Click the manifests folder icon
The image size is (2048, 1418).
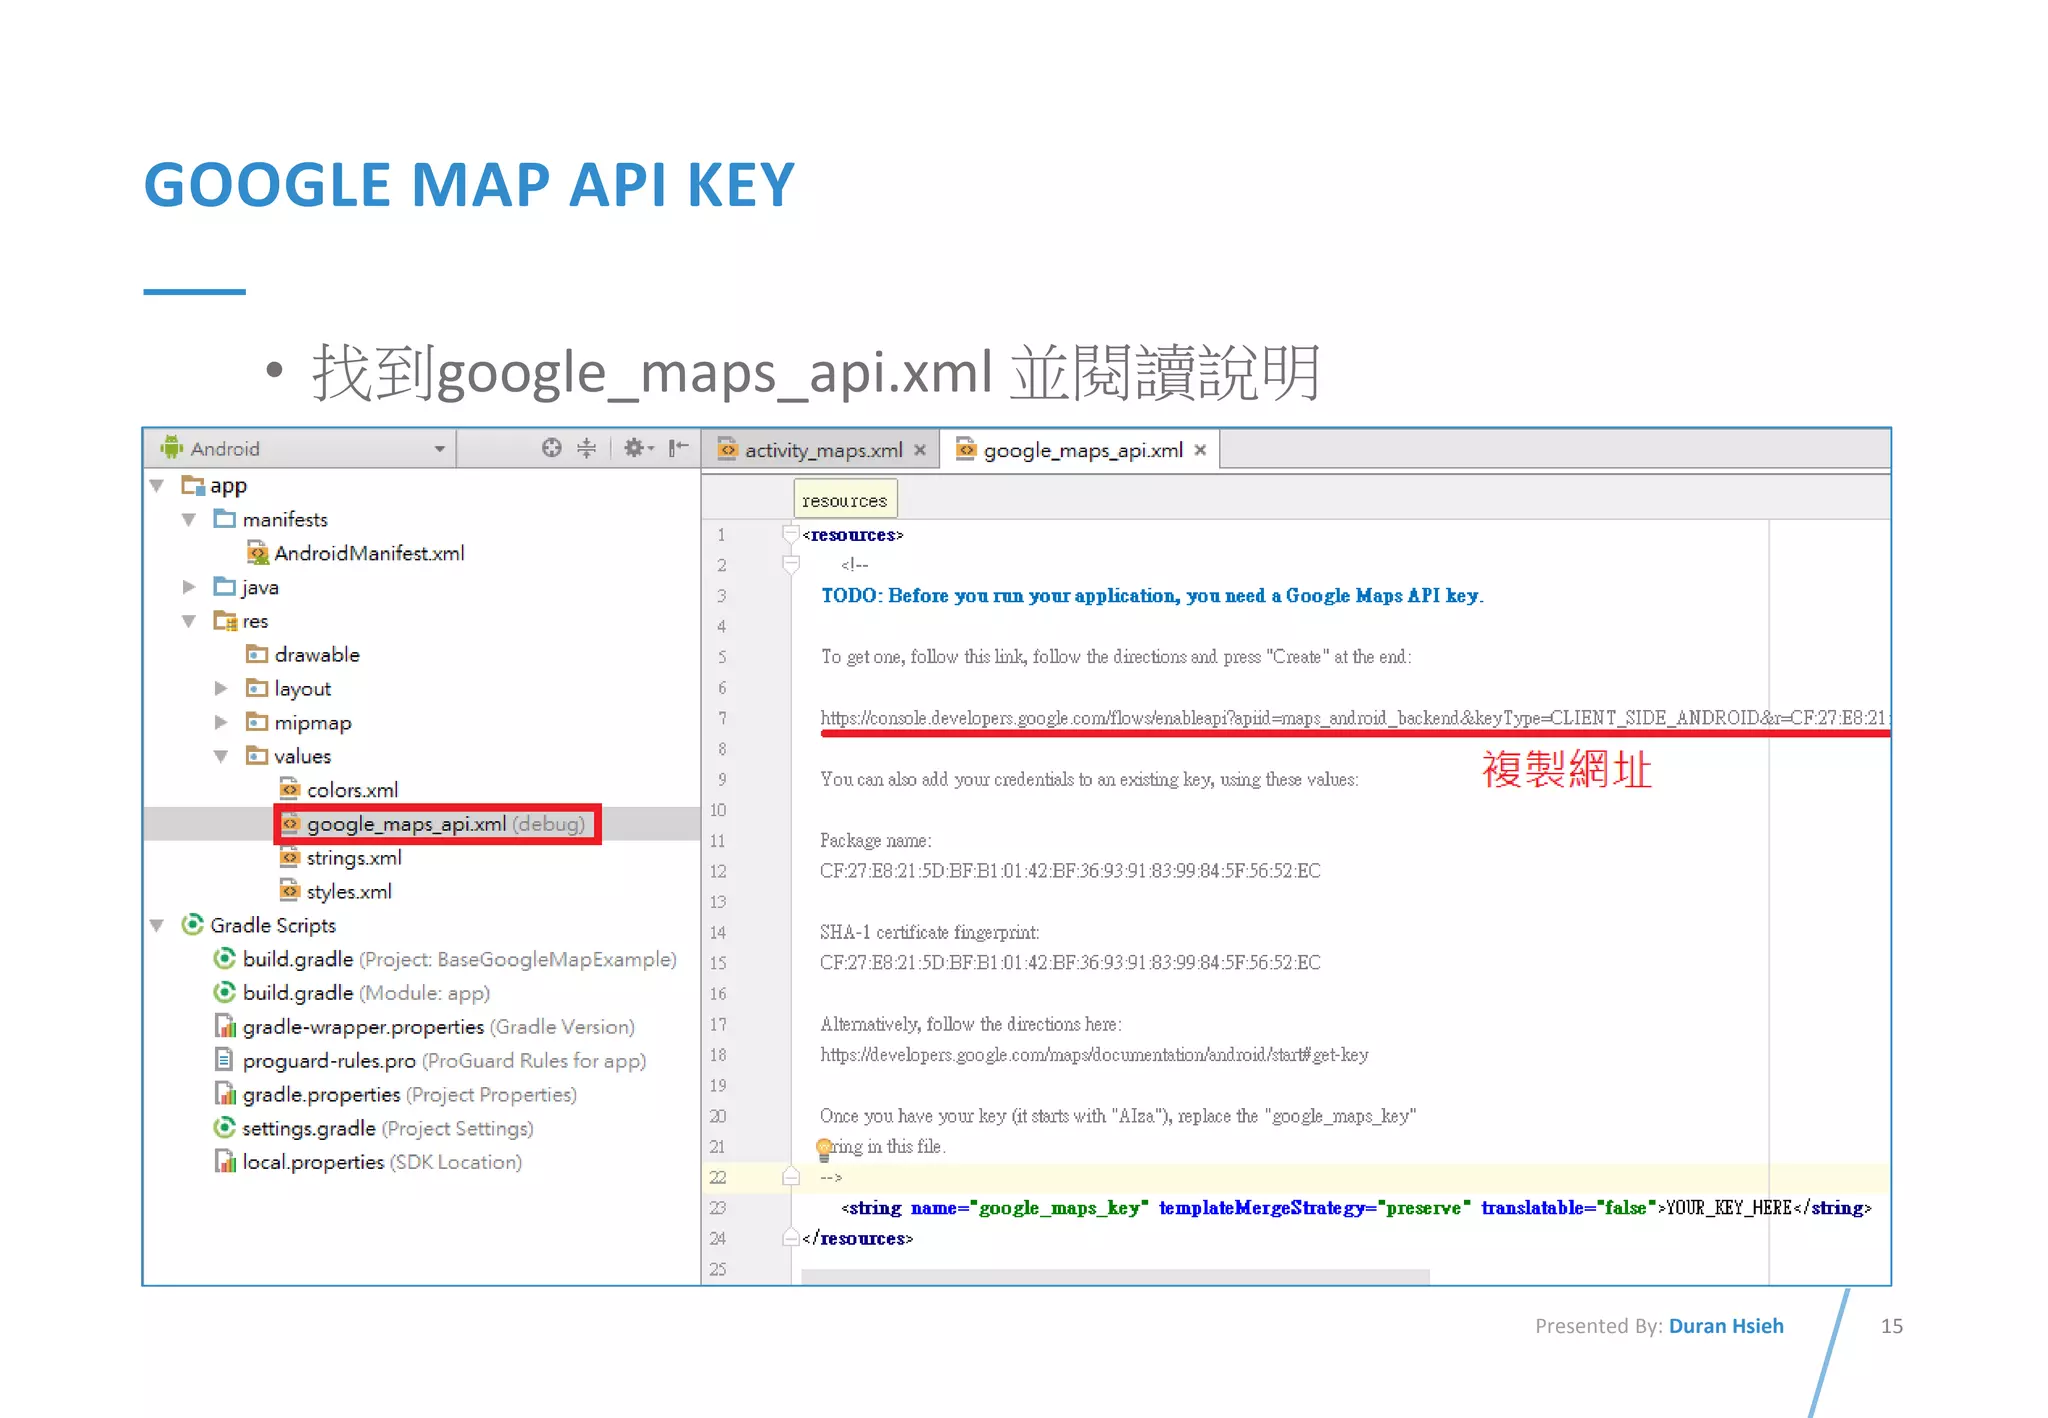tap(225, 519)
